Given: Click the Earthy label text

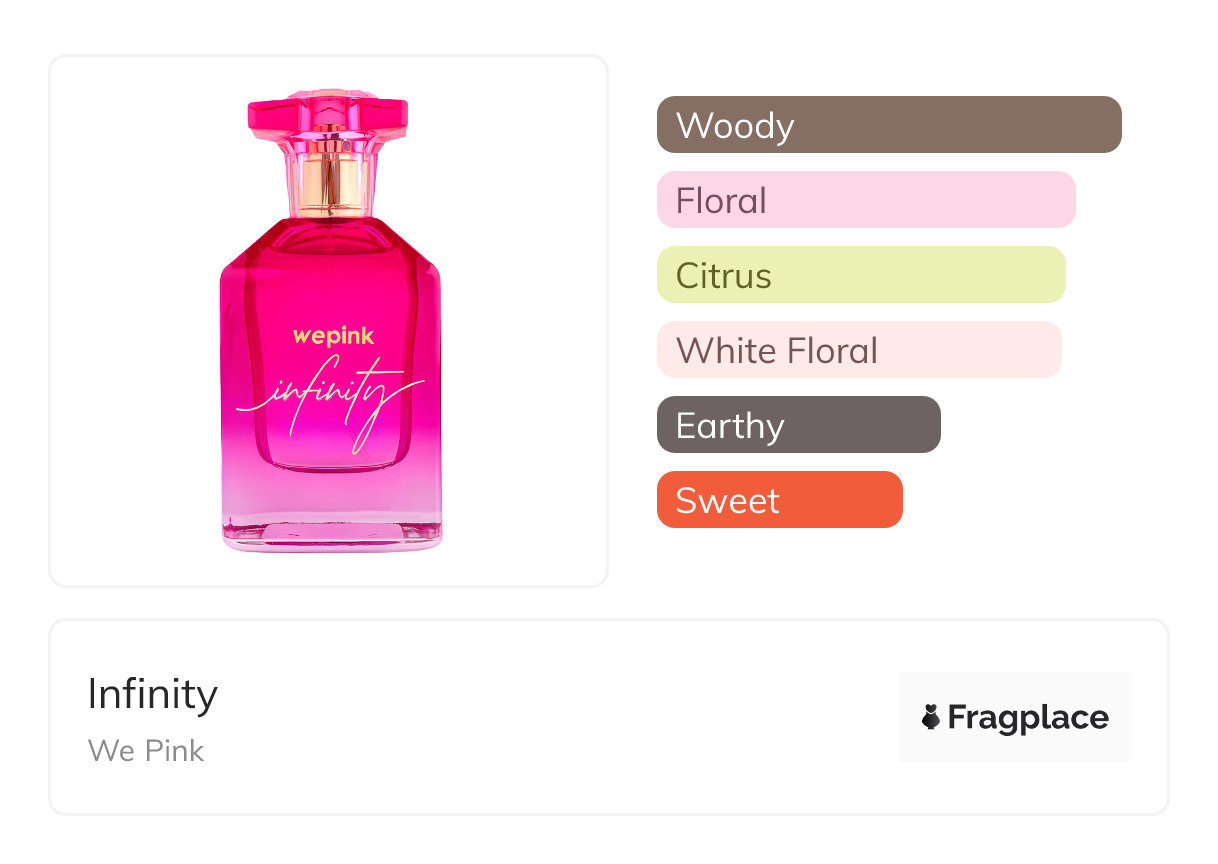Looking at the screenshot, I should 730,426.
